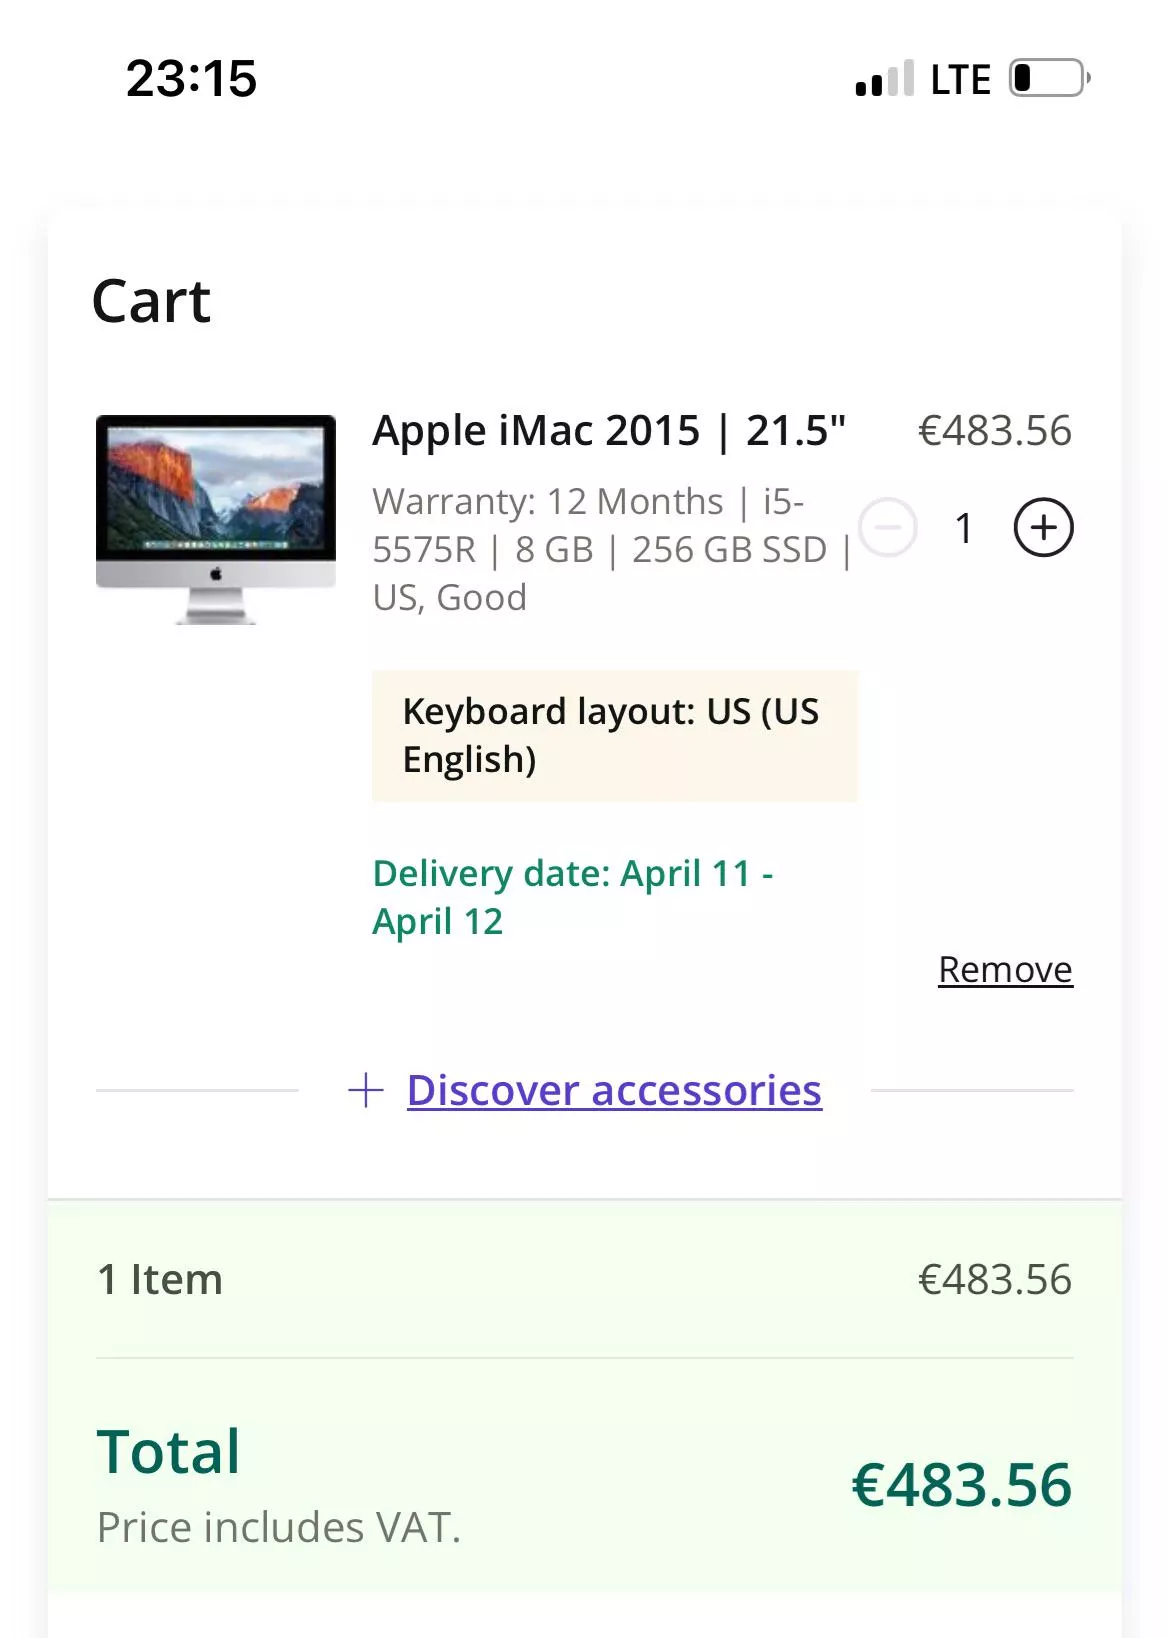Open the Apple iMac 2015 product title
This screenshot has width=1169, height=1638.
point(609,431)
